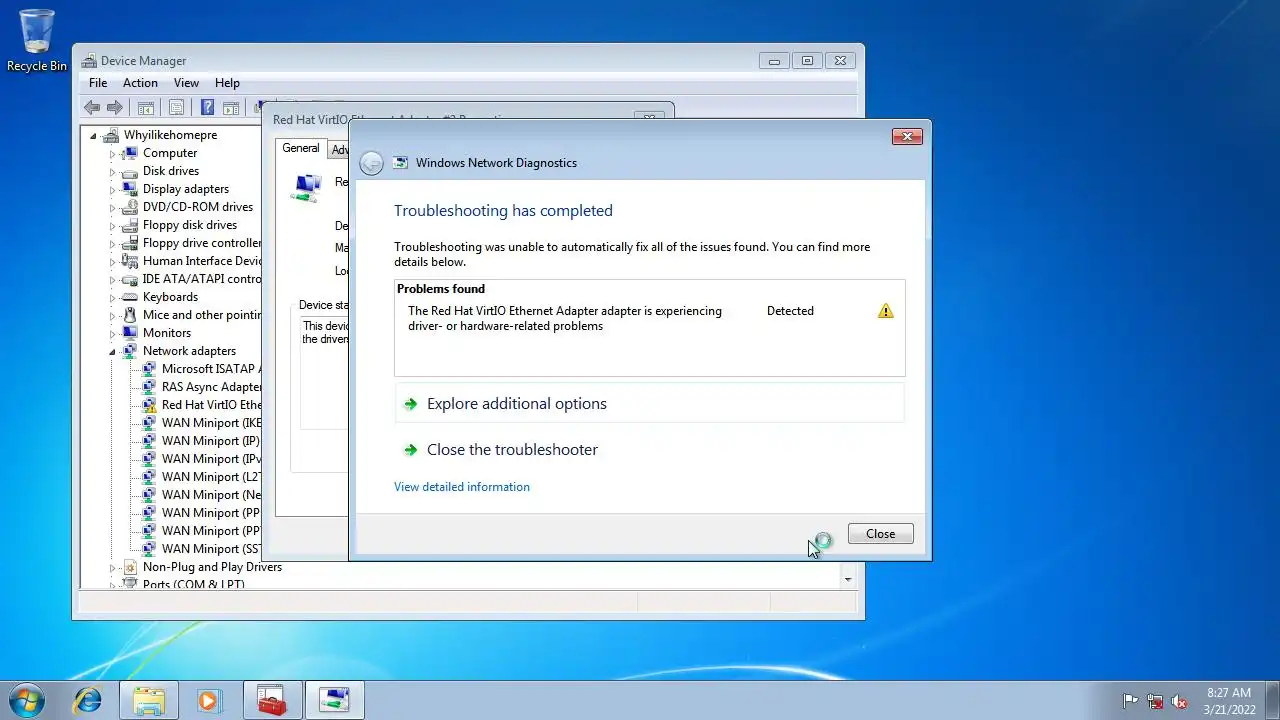Expand the Floppy disk drives node
The width and height of the screenshot is (1280, 720).
112,225
